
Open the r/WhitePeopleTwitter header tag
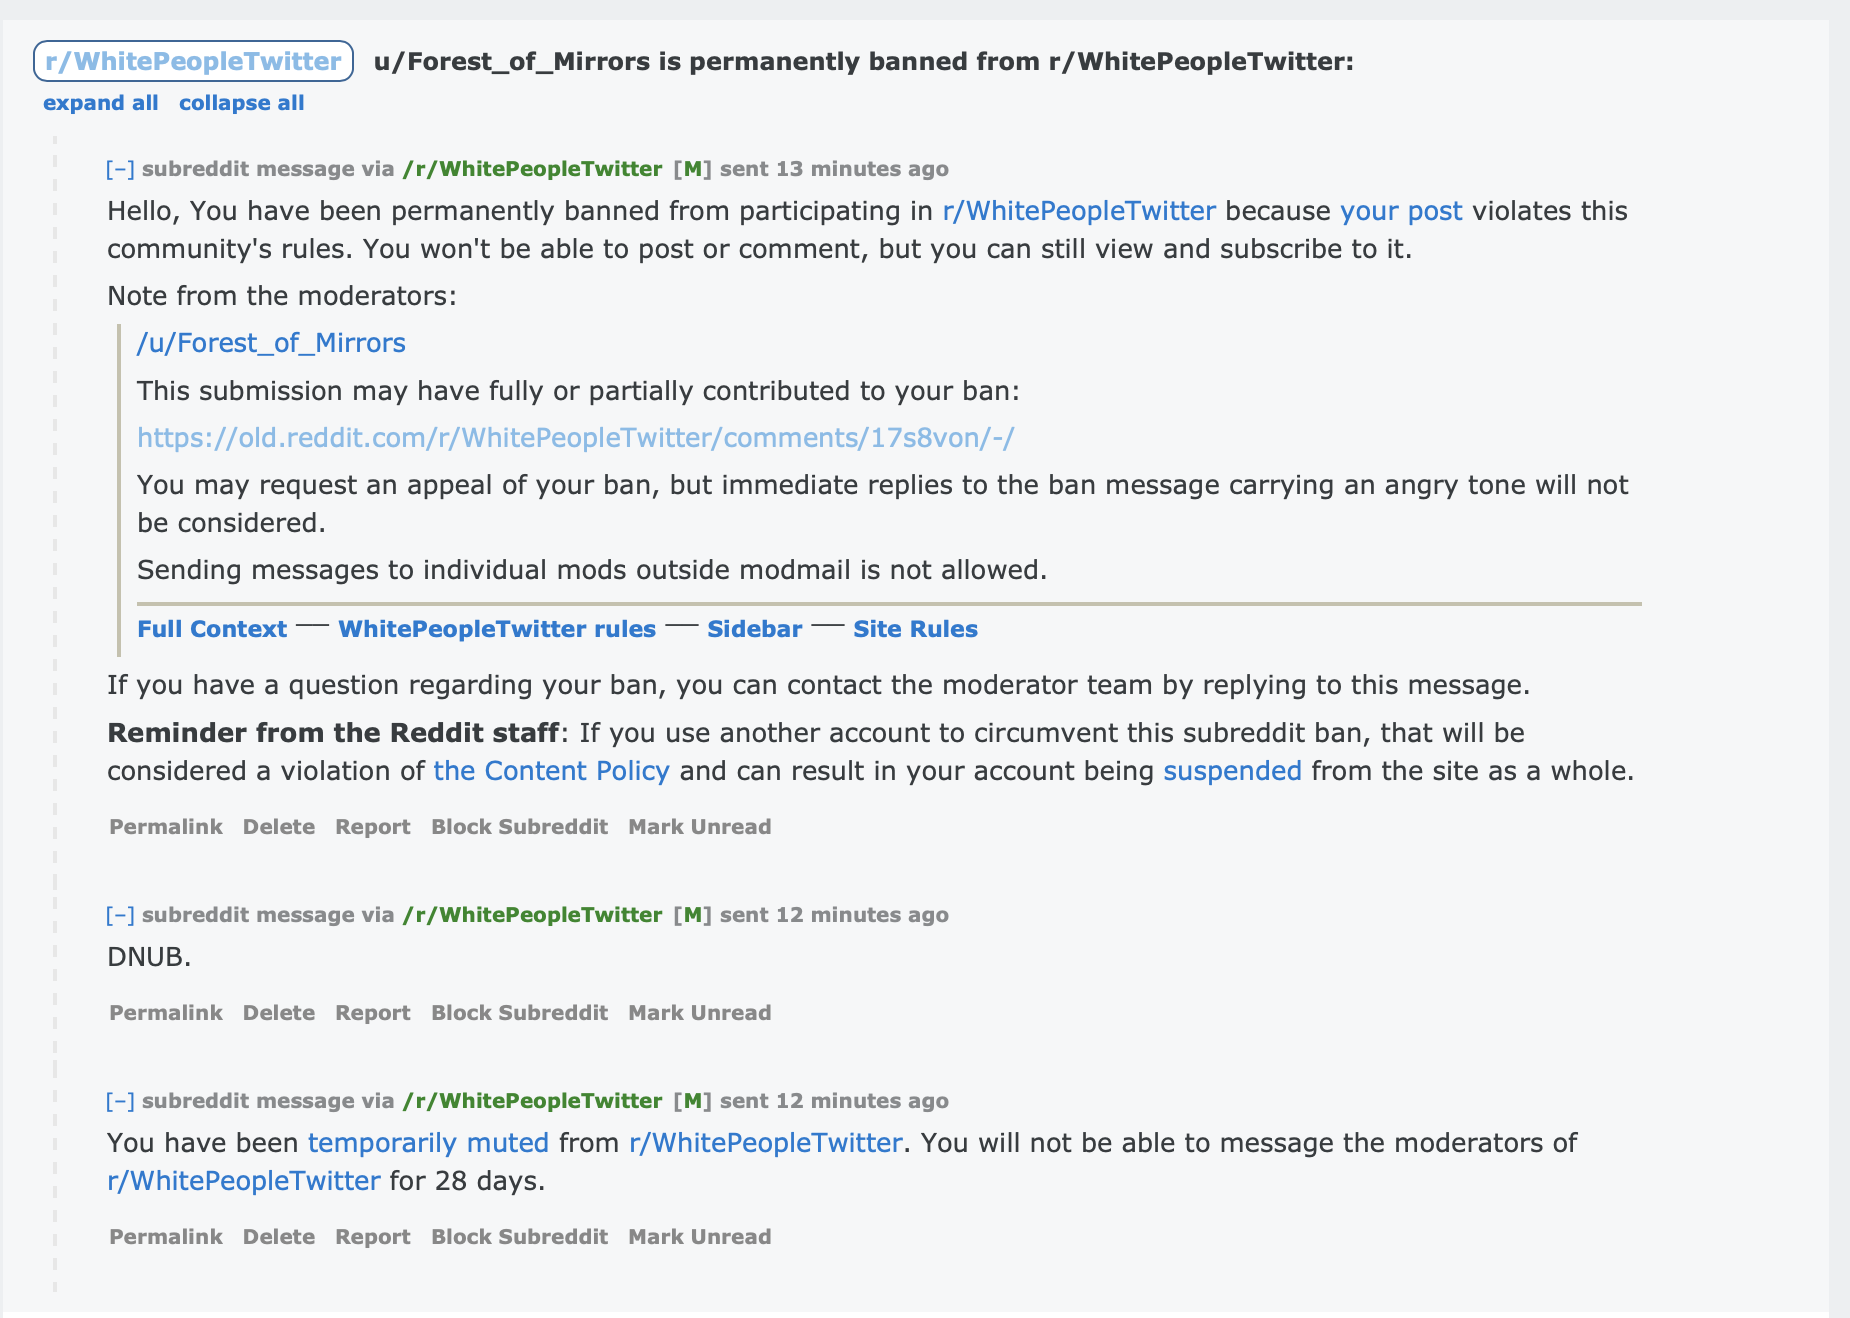[x=193, y=61]
